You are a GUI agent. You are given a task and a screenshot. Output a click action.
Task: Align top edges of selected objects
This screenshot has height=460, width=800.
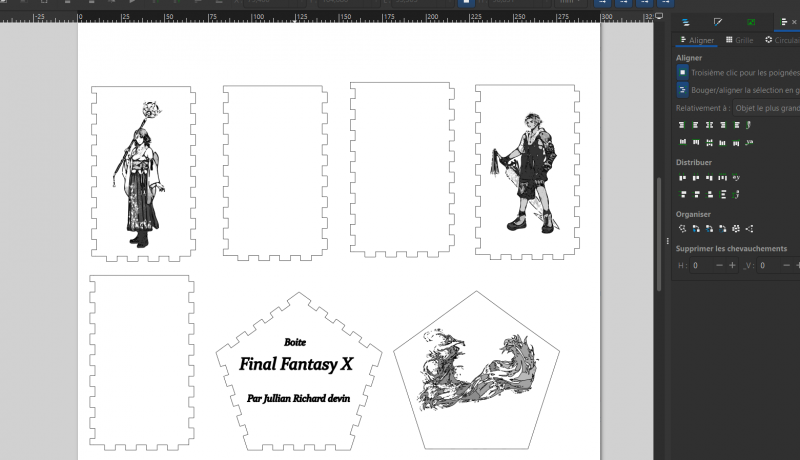(x=695, y=142)
